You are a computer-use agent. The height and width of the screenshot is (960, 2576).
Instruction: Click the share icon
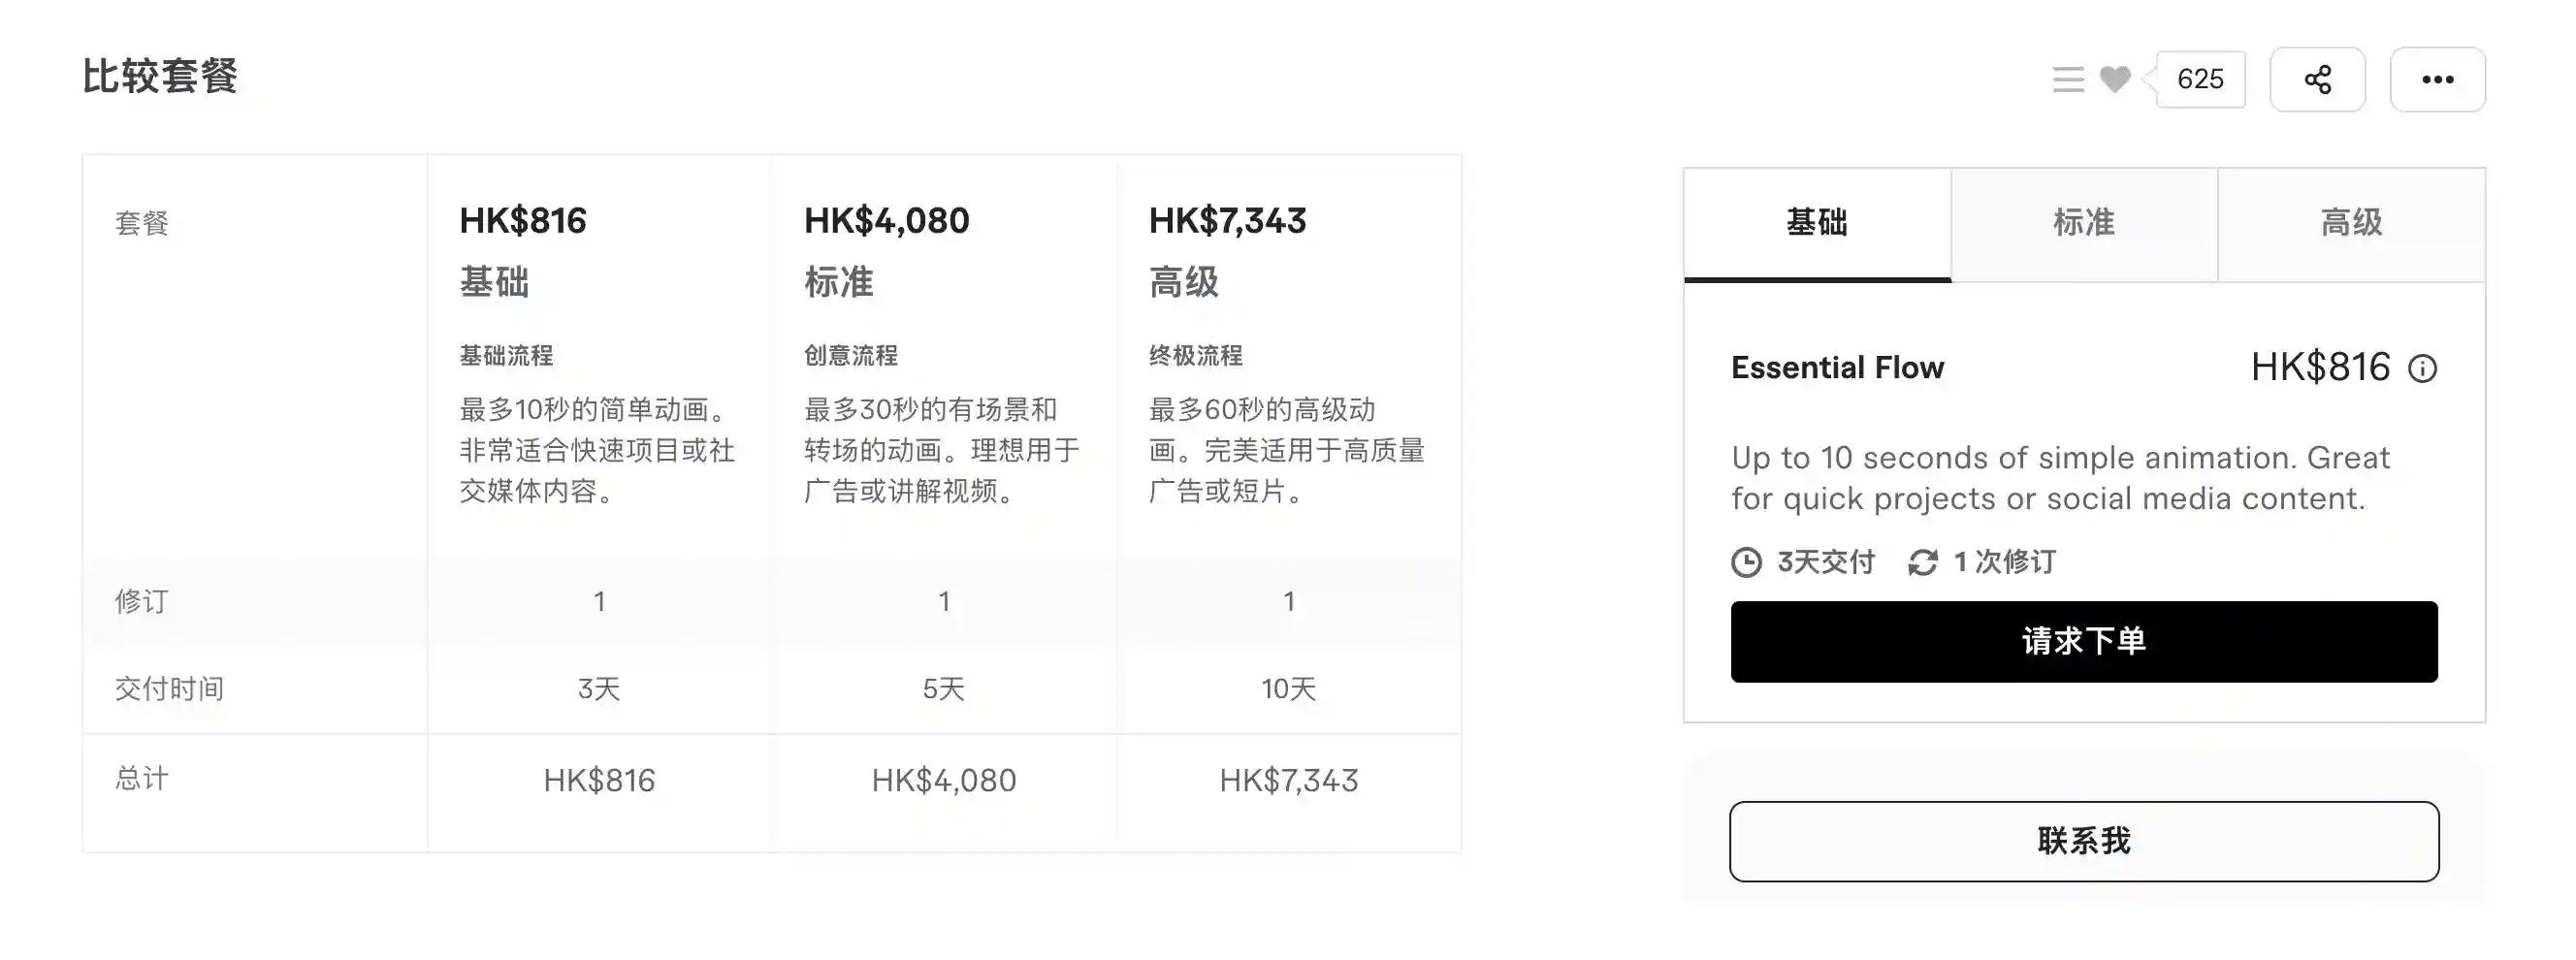(2318, 78)
